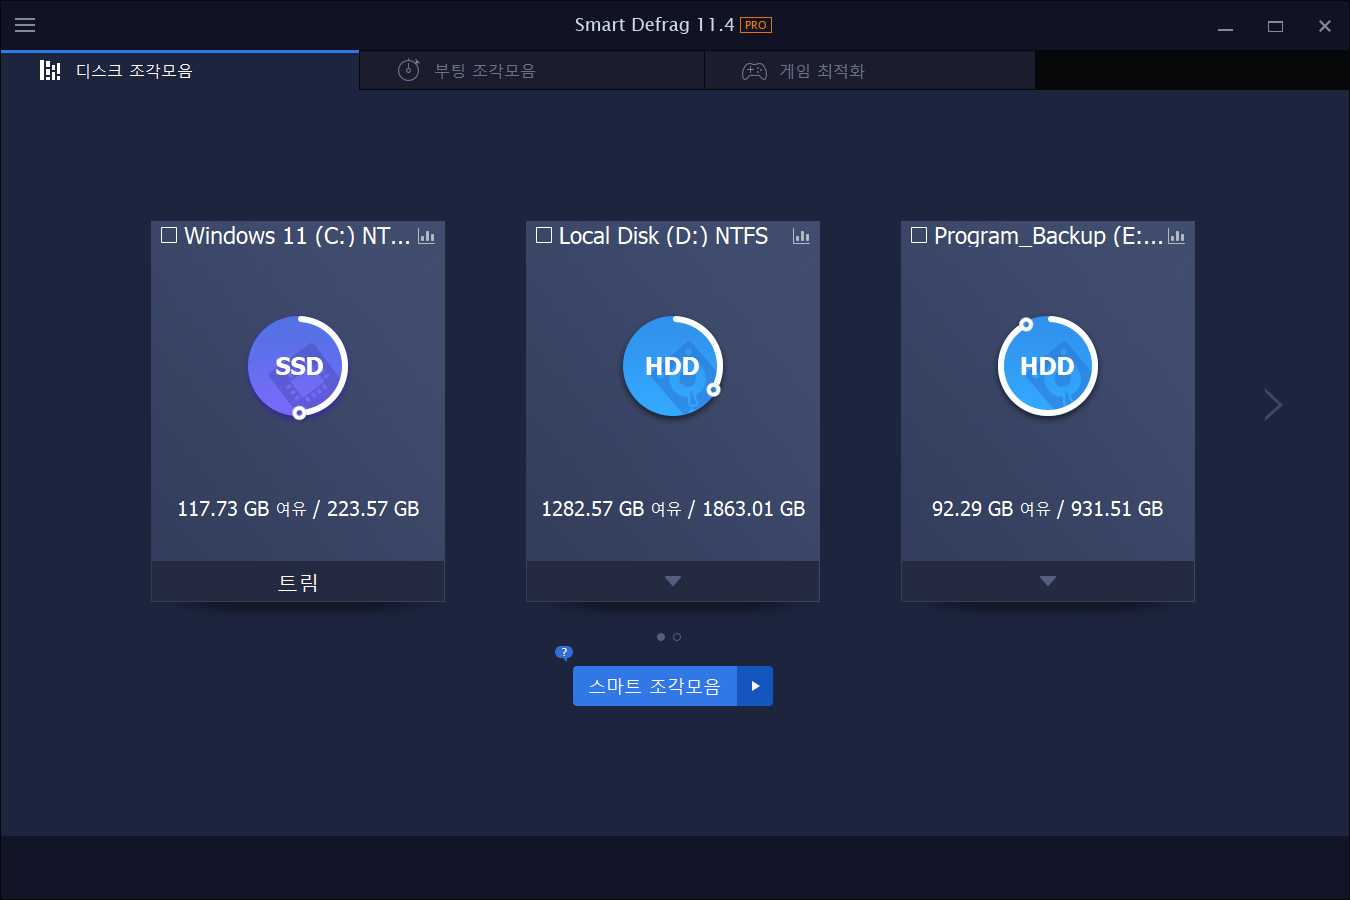The width and height of the screenshot is (1350, 900).
Task: Close the Smart Defrag window
Action: click(x=1325, y=26)
